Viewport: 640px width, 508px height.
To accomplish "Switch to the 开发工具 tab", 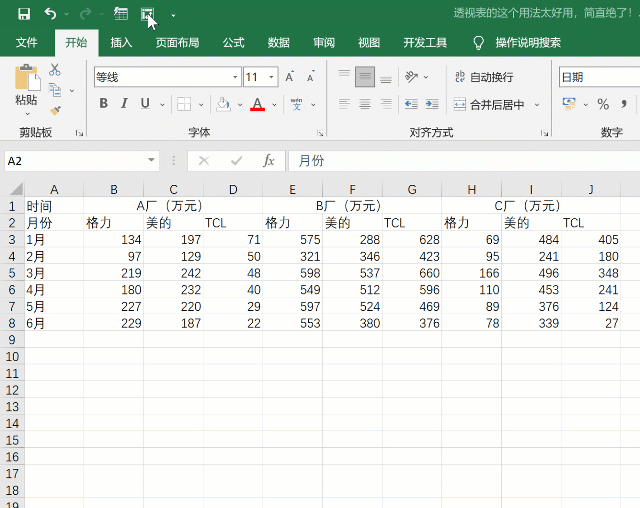I will [x=425, y=42].
